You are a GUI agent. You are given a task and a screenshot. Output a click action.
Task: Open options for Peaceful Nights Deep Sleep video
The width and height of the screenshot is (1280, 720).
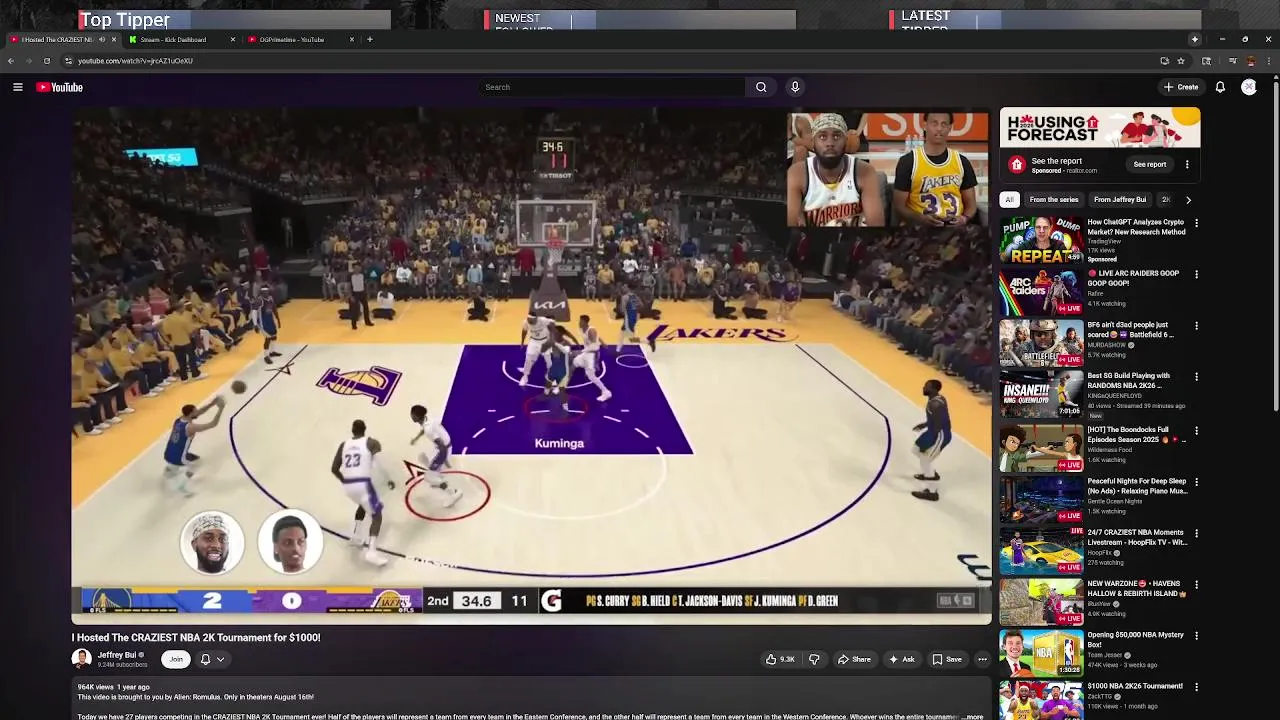pyautogui.click(x=1196, y=482)
